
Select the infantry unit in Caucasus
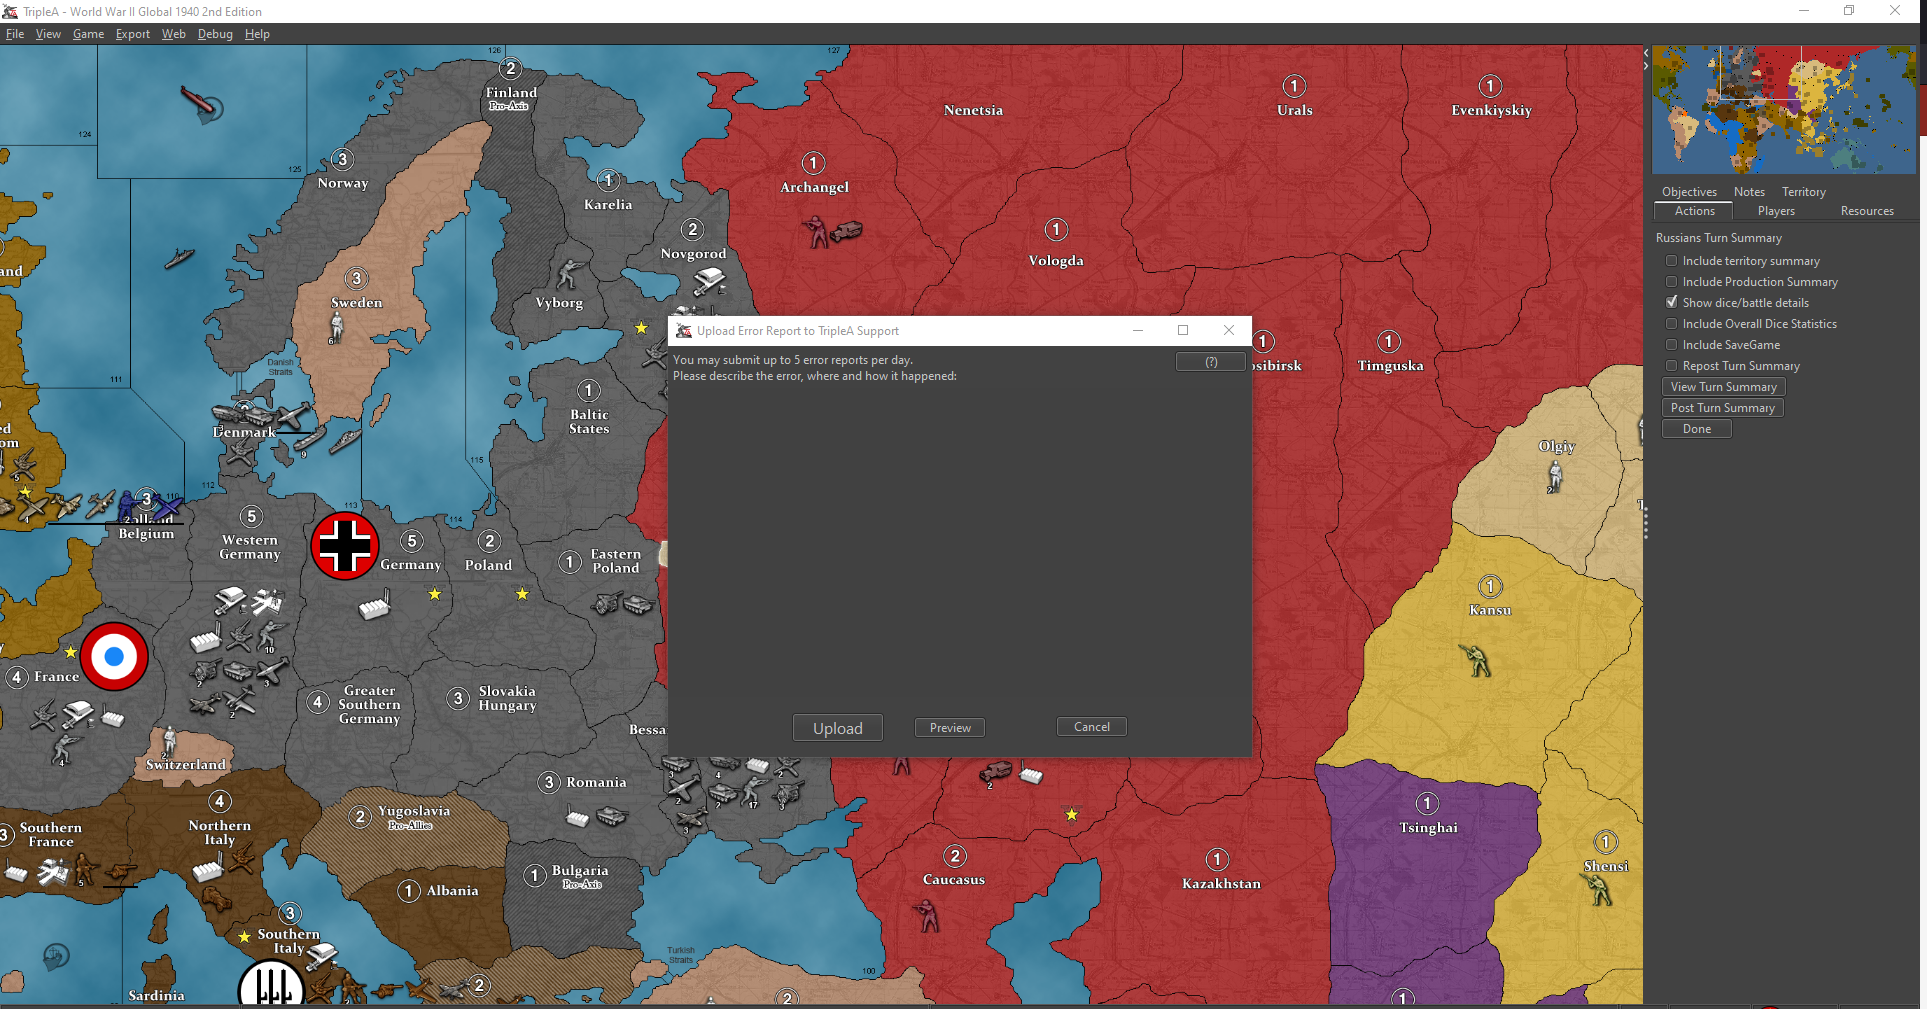point(927,914)
